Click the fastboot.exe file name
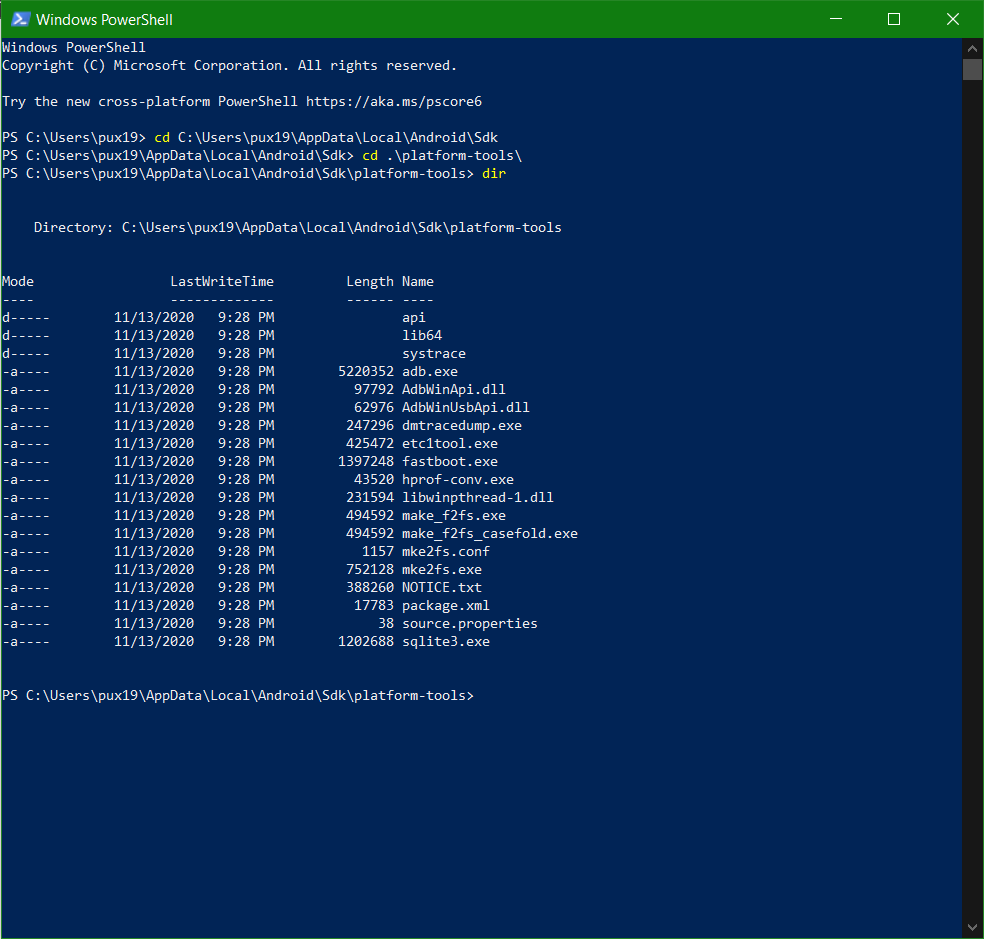Screen dimensions: 984x939 [x=450, y=462]
